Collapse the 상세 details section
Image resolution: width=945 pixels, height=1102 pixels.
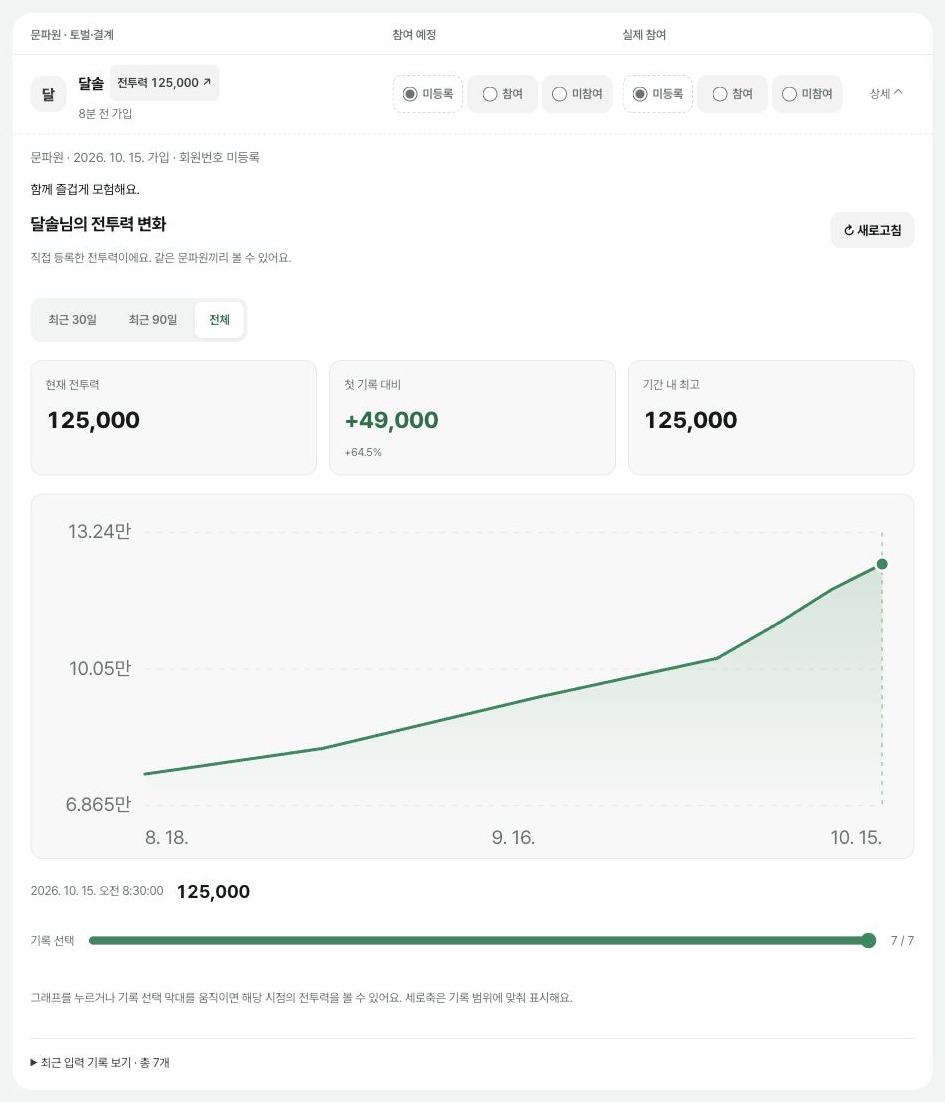[x=886, y=93]
